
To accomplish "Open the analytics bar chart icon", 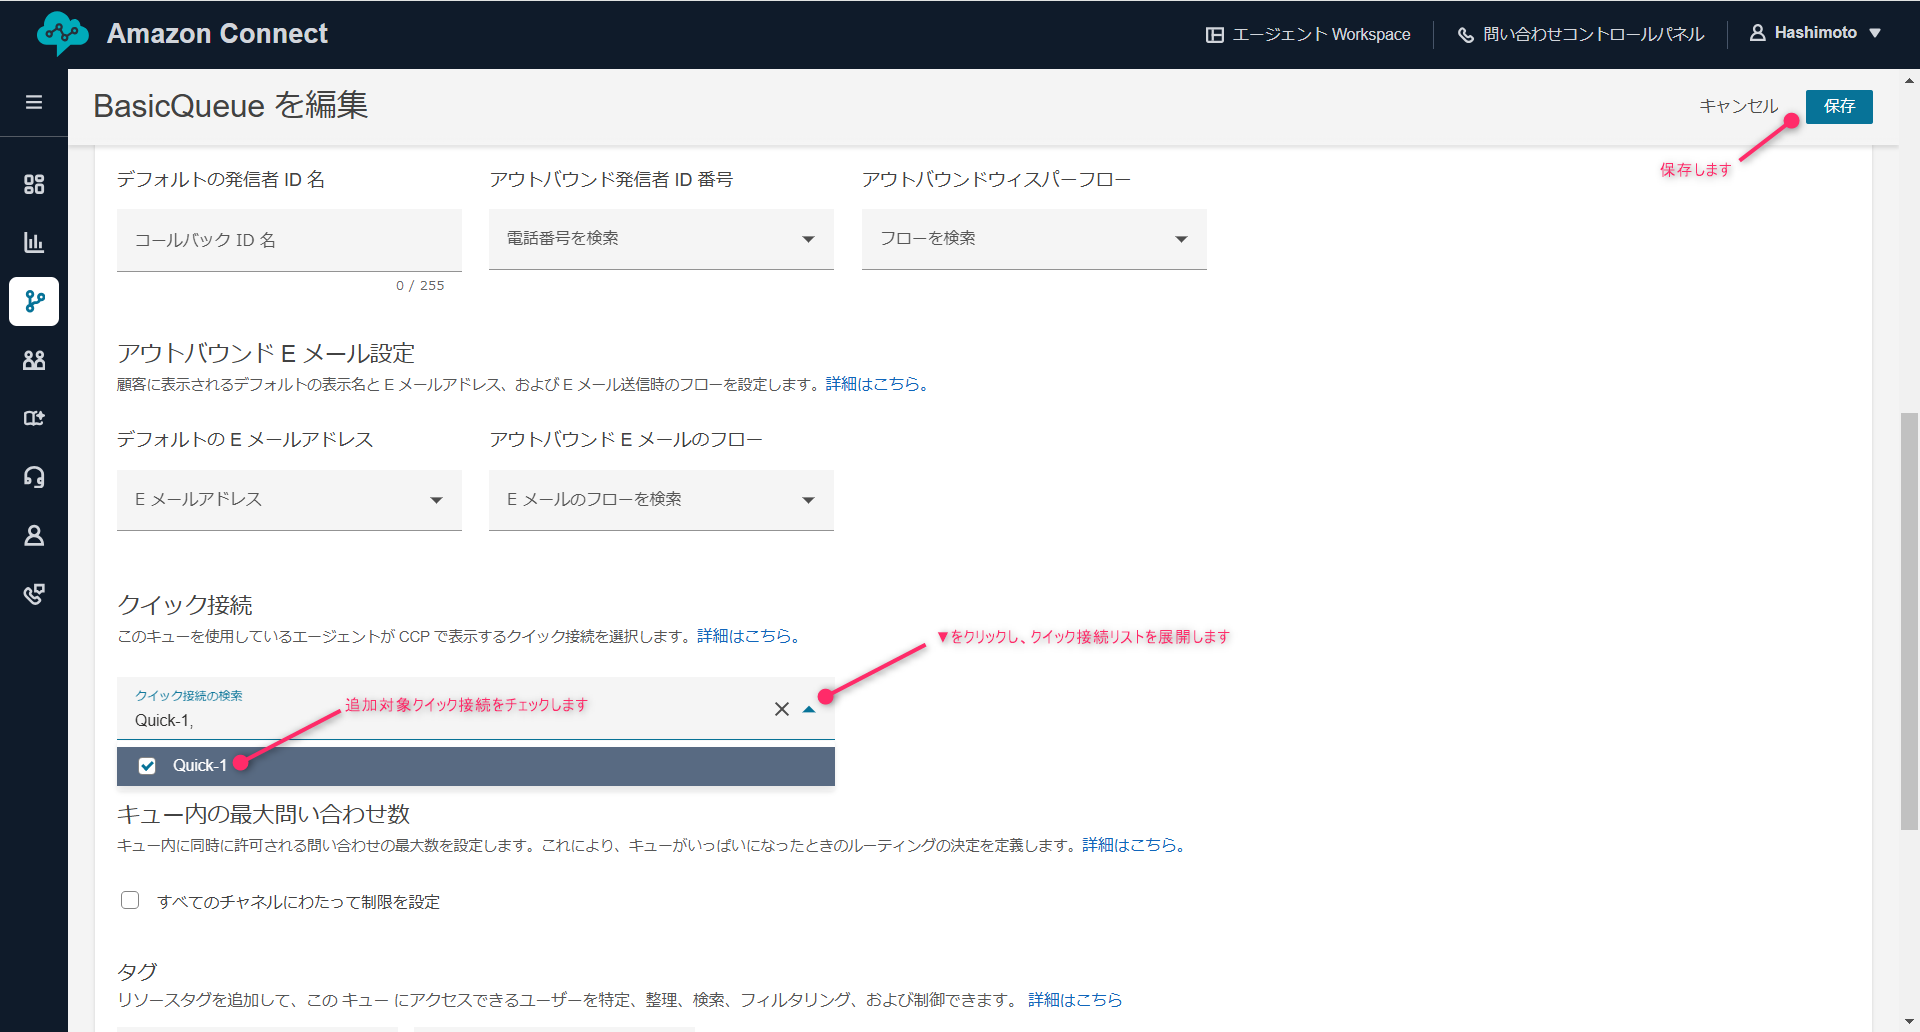I will point(34,242).
